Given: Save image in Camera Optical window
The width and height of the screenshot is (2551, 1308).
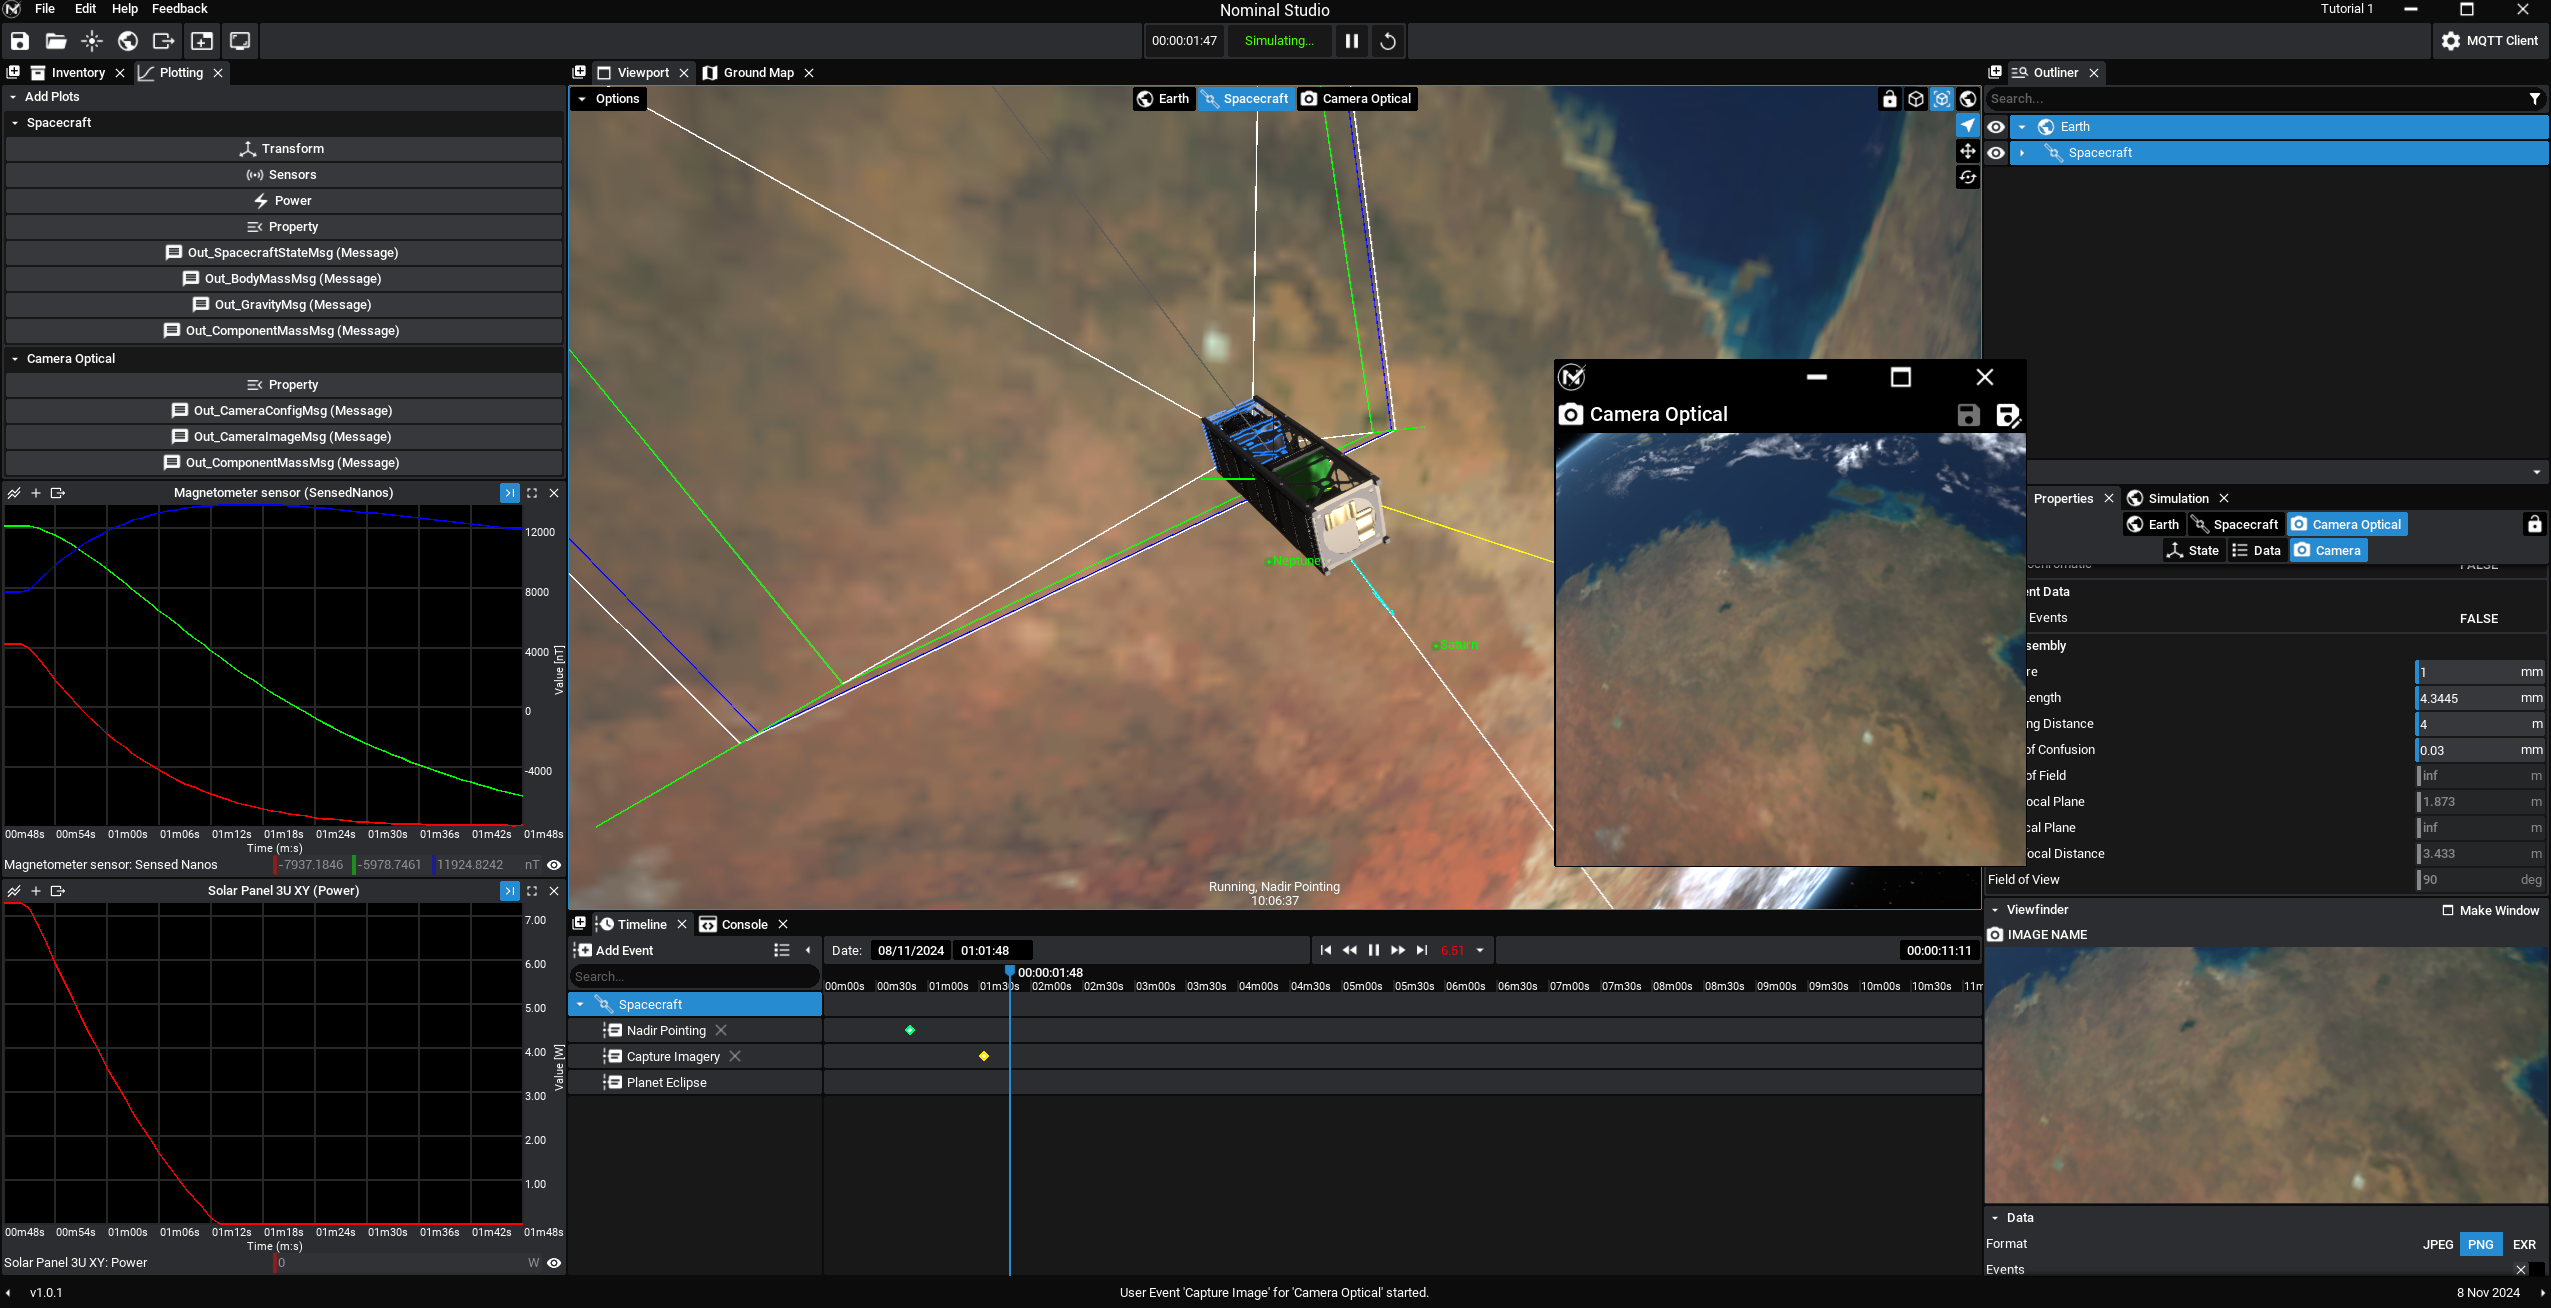Looking at the screenshot, I should [1968, 415].
